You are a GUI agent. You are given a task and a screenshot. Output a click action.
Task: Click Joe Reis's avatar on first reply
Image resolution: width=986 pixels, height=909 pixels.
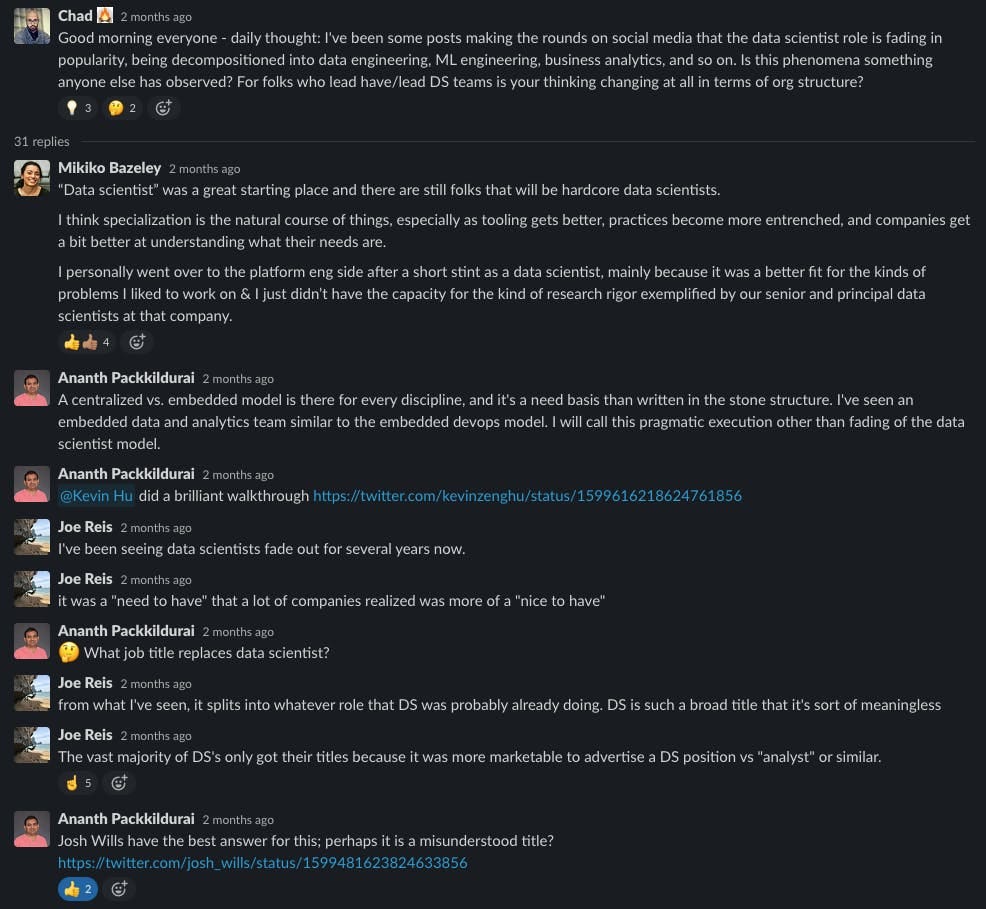[x=31, y=537]
